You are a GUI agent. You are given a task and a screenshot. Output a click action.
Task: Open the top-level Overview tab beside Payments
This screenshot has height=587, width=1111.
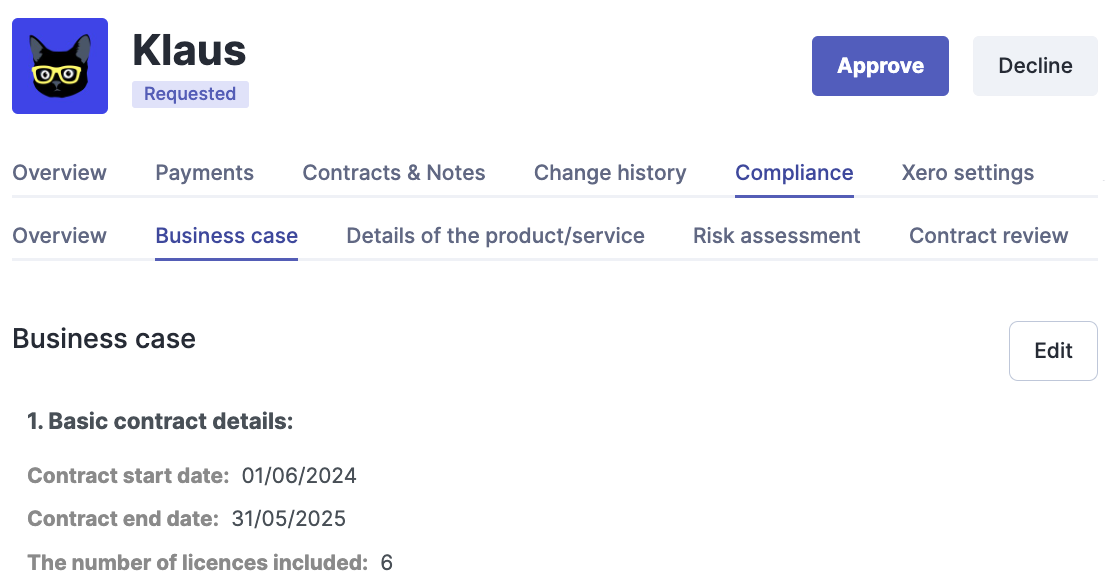tap(60, 173)
